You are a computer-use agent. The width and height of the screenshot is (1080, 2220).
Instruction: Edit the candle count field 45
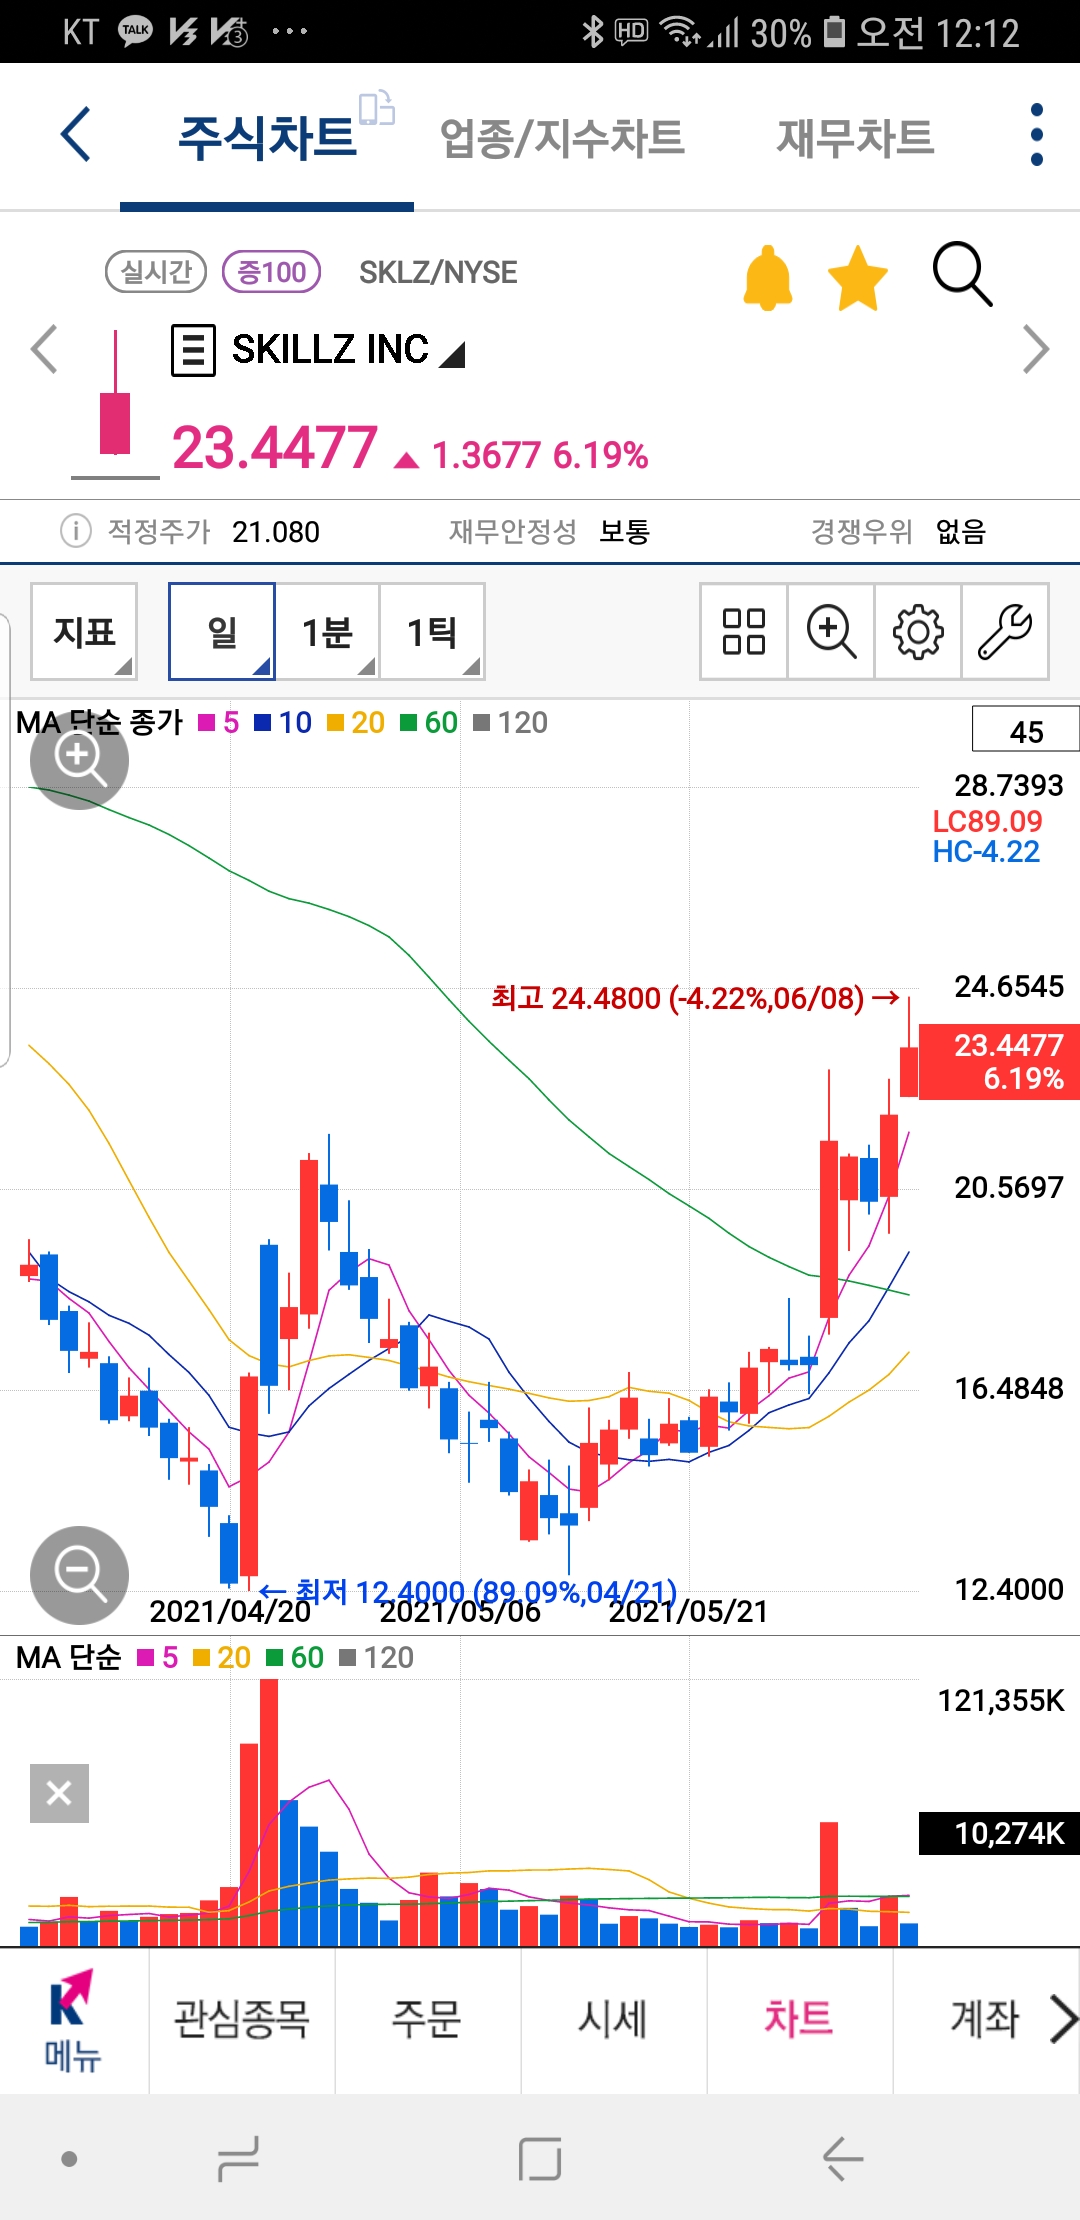(1026, 729)
